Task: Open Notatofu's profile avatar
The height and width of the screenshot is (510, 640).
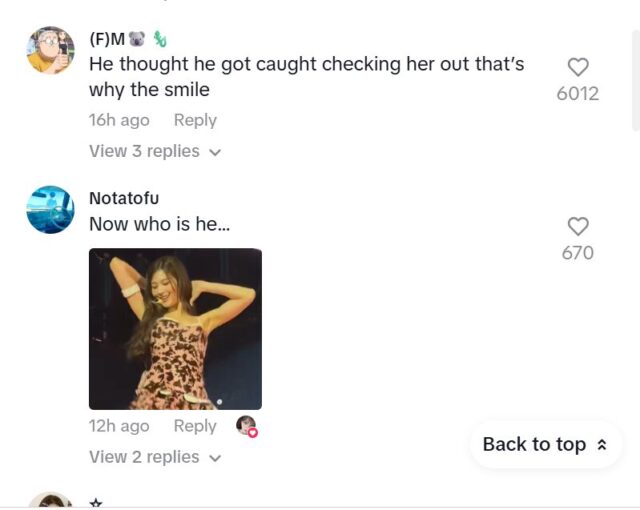Action: click(50, 209)
